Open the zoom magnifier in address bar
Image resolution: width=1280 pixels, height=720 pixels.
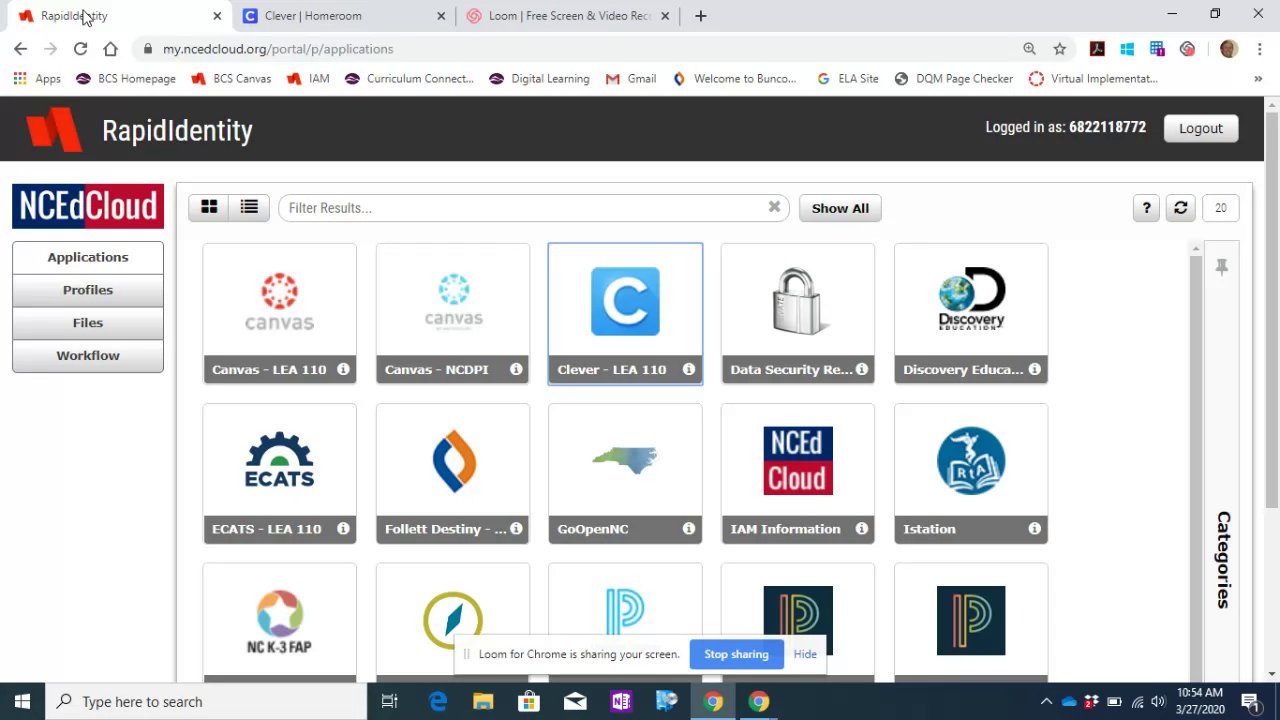(1029, 49)
